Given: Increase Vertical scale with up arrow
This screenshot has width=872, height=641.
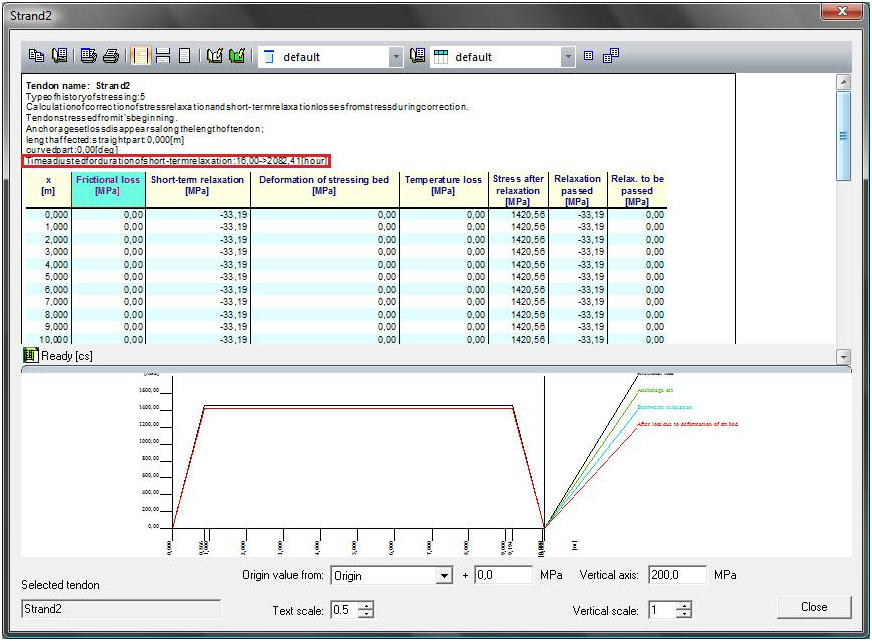Looking at the screenshot, I should click(x=684, y=606).
